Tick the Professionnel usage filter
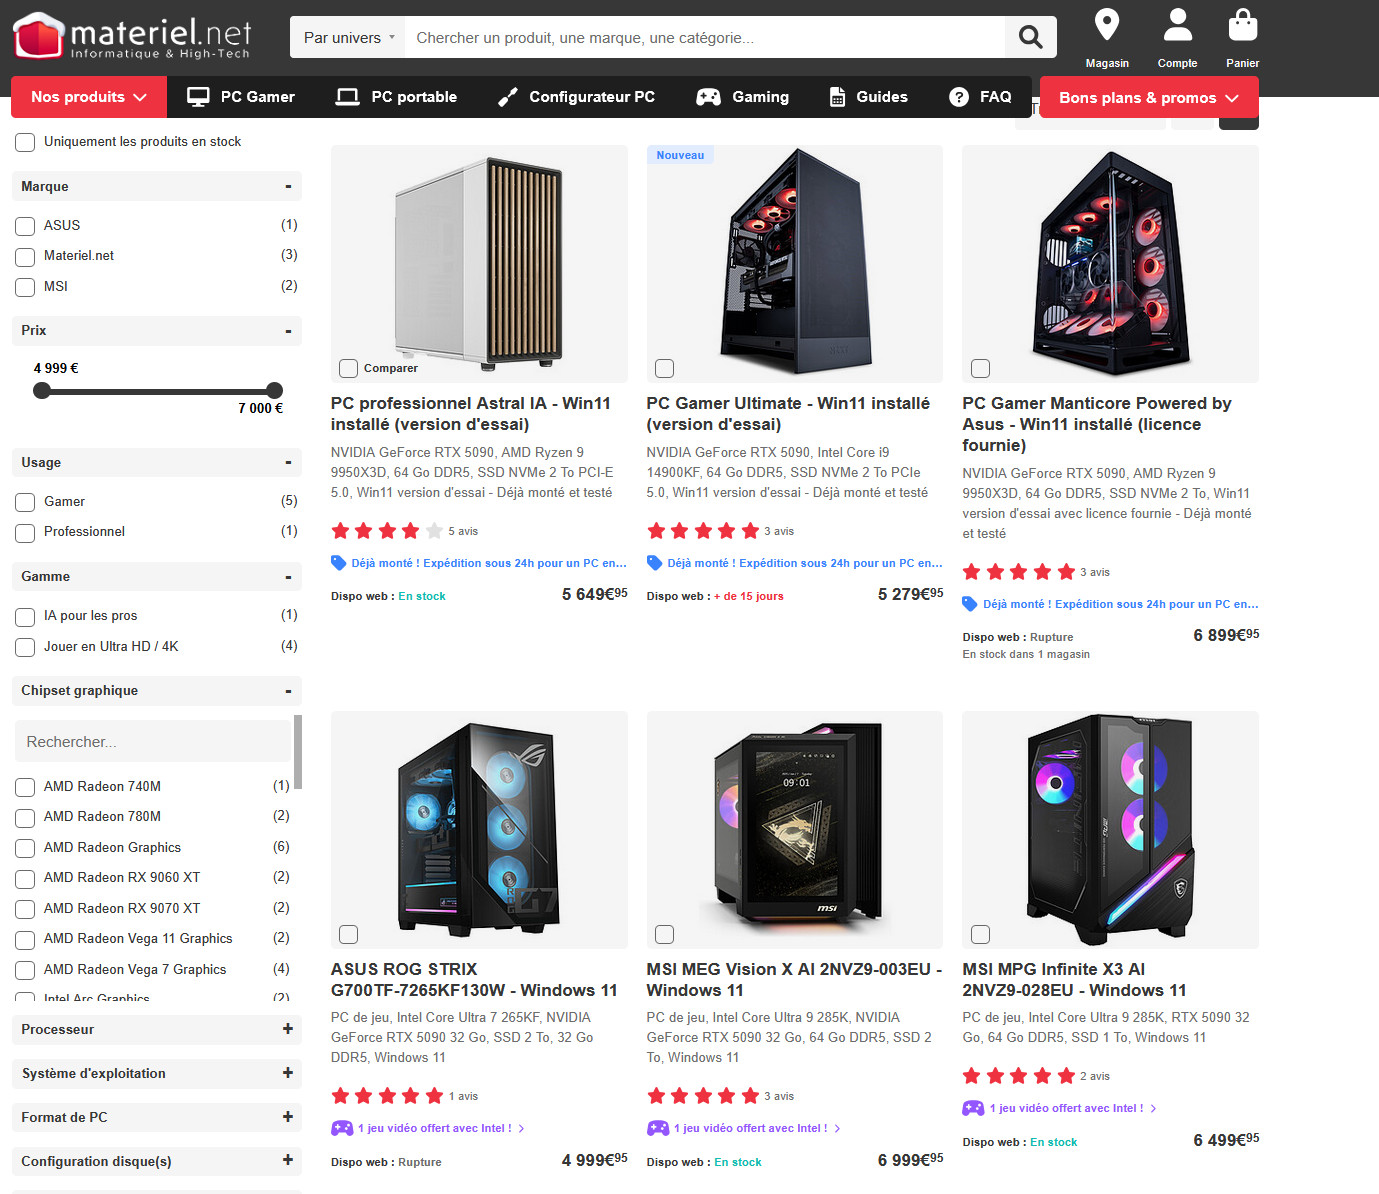The height and width of the screenshot is (1194, 1379). [x=25, y=533]
